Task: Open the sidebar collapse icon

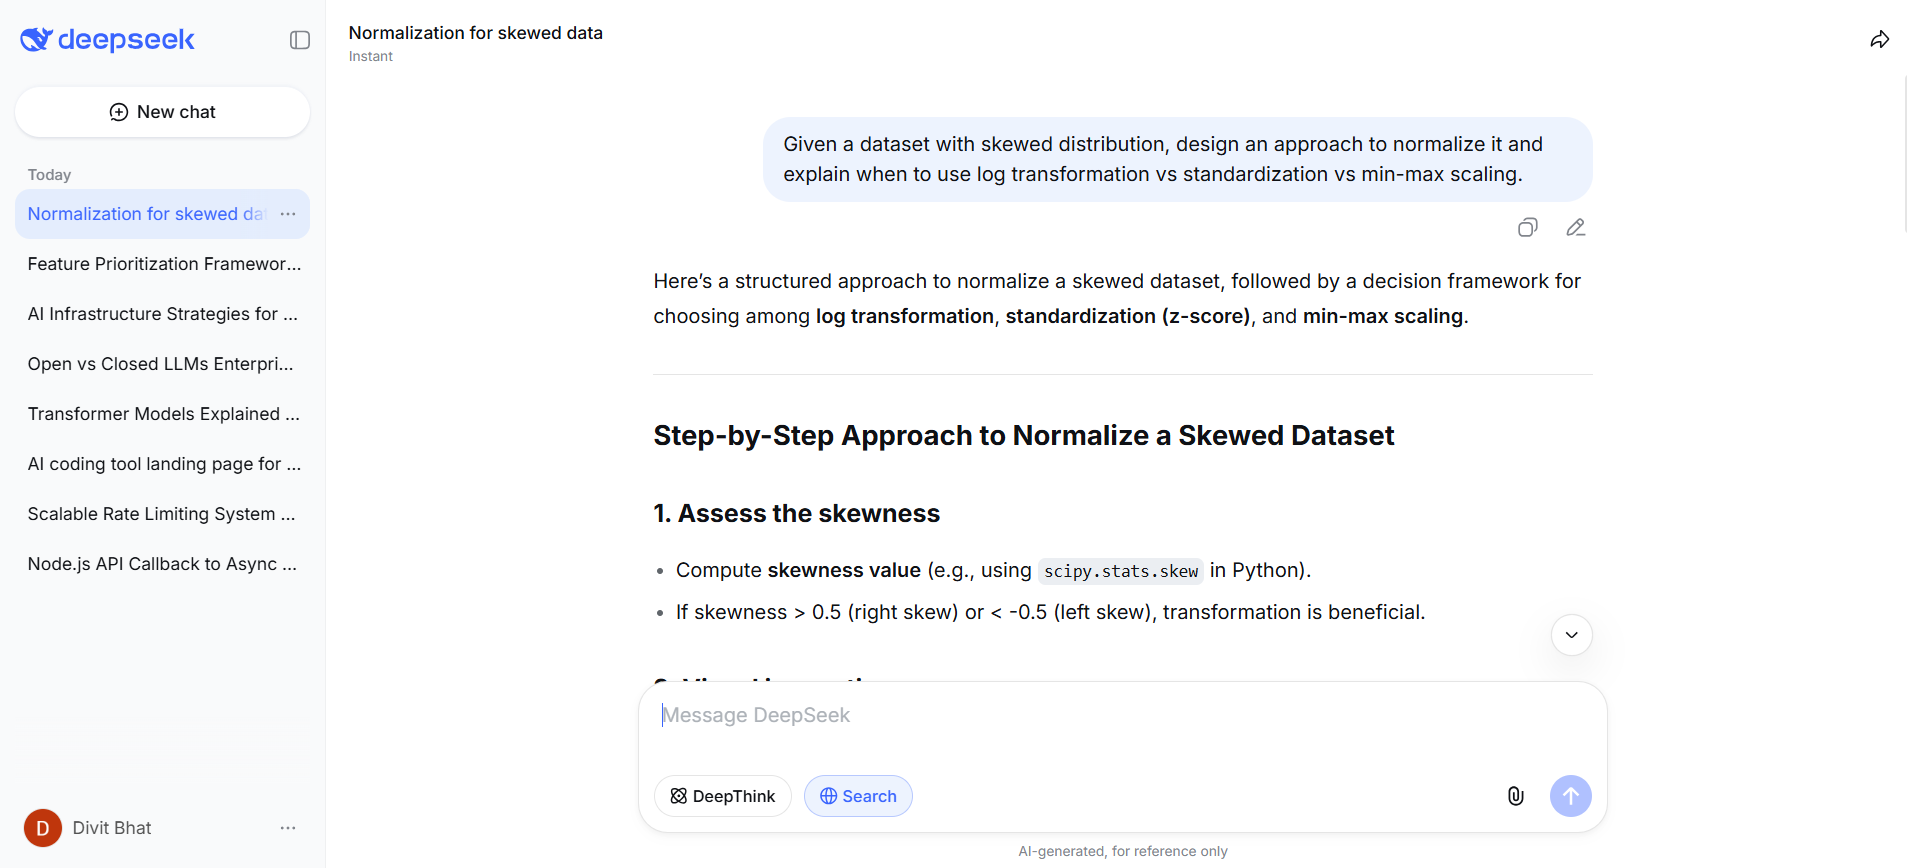Action: (x=299, y=40)
